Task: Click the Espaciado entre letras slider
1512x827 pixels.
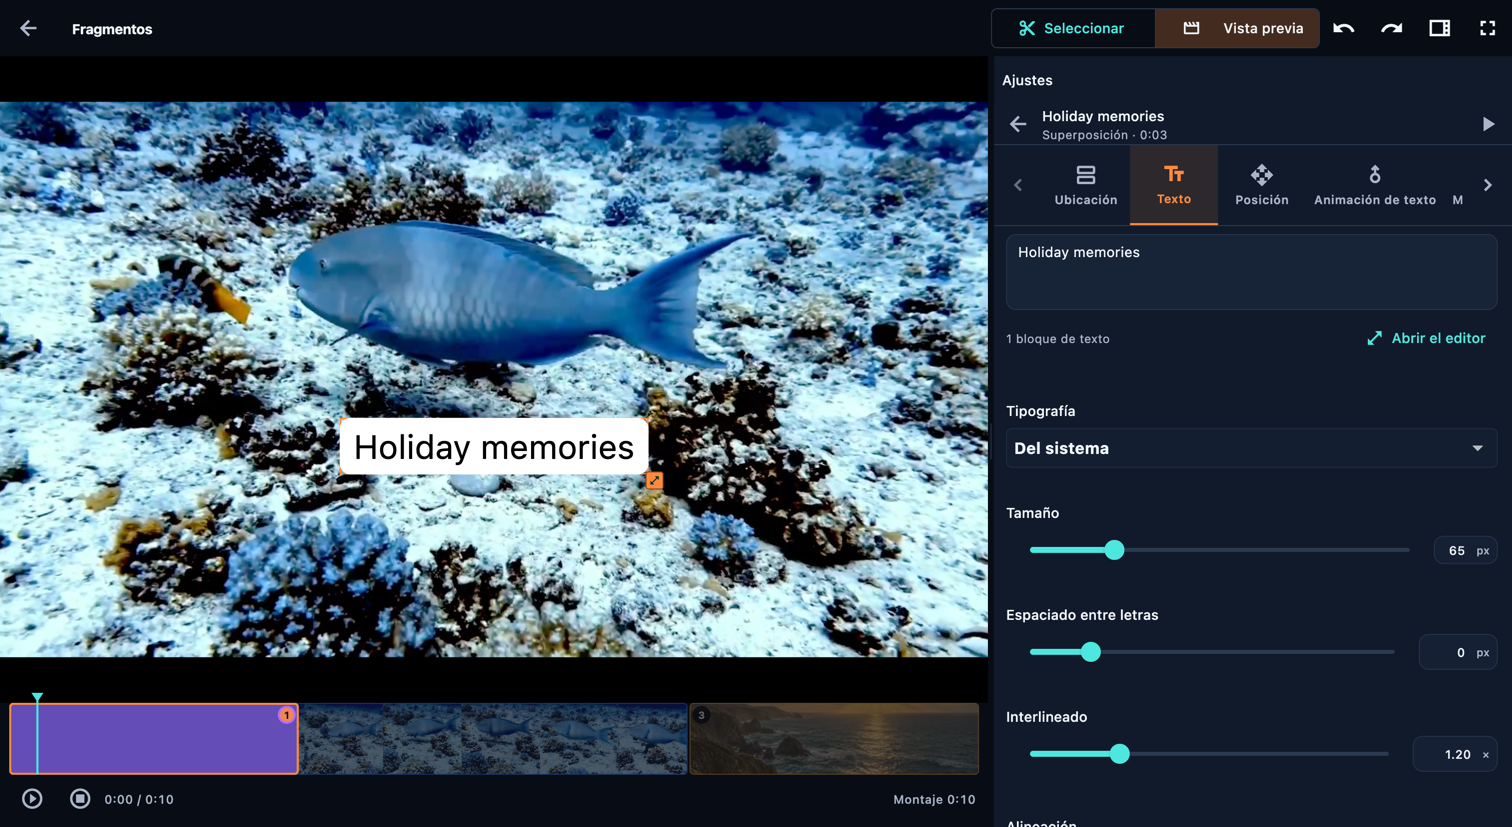Action: pyautogui.click(x=1212, y=652)
